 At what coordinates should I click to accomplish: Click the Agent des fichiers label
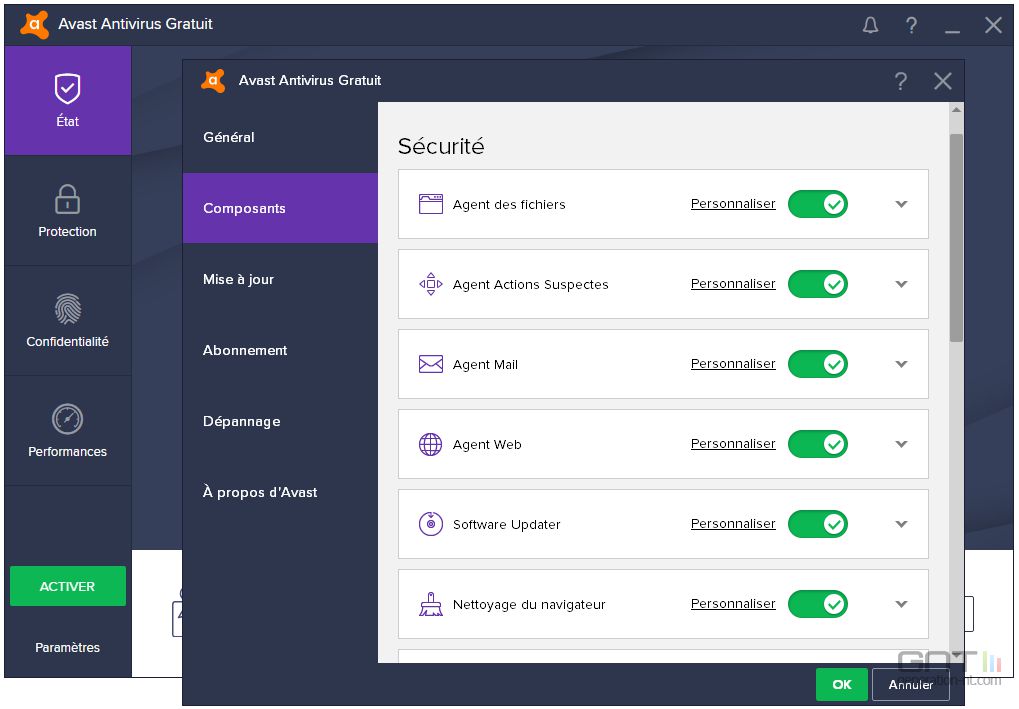click(x=509, y=205)
